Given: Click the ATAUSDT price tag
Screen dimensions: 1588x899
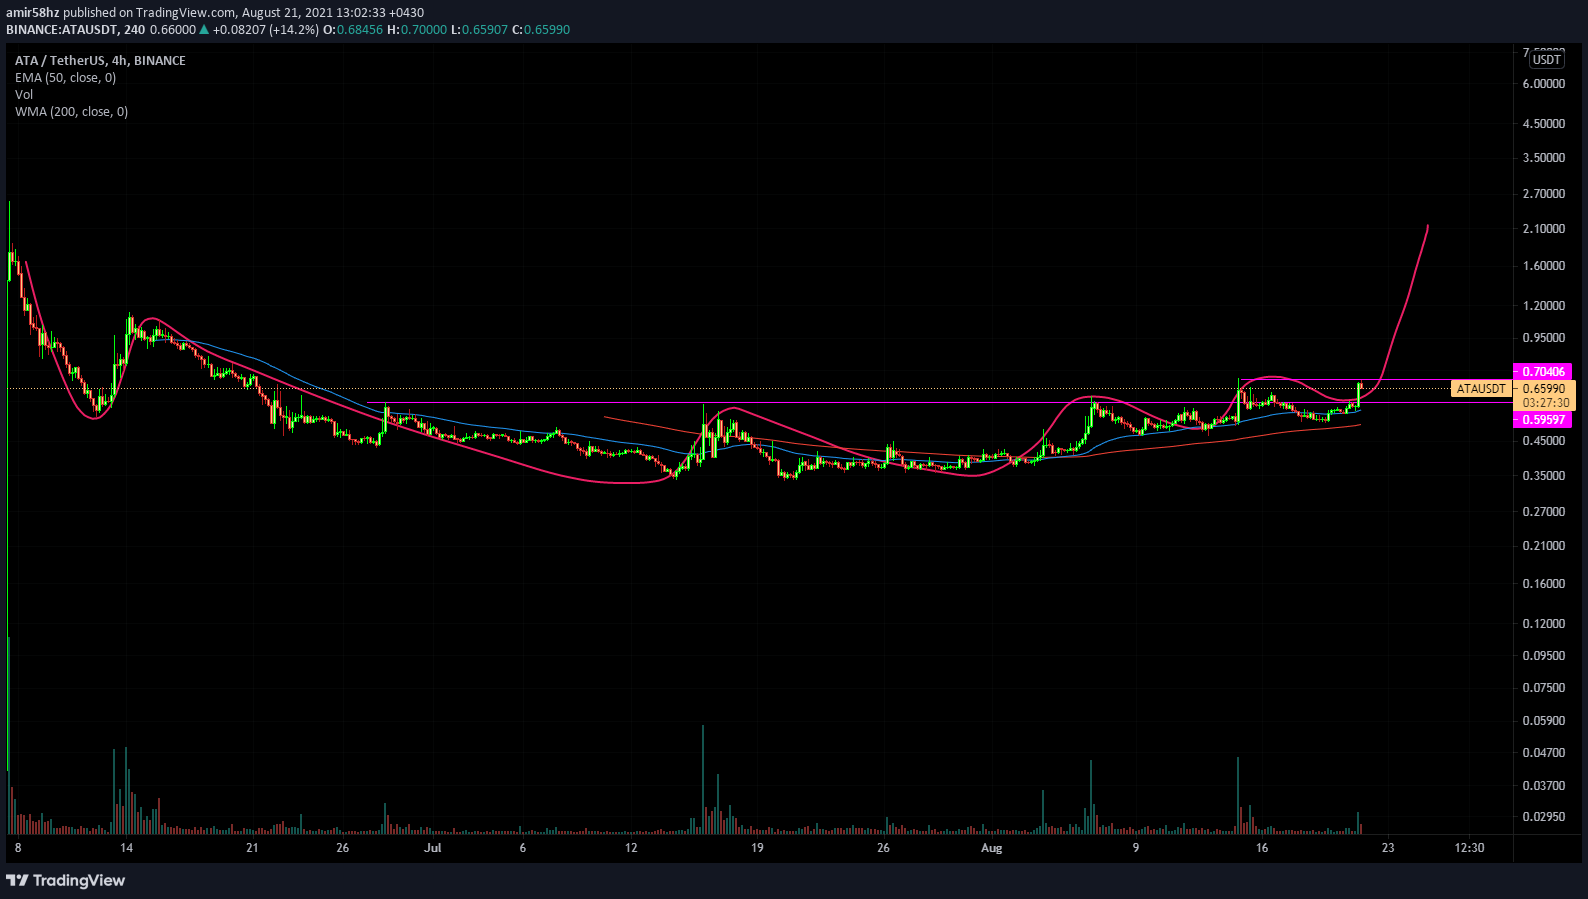Looking at the screenshot, I should click(1481, 389).
